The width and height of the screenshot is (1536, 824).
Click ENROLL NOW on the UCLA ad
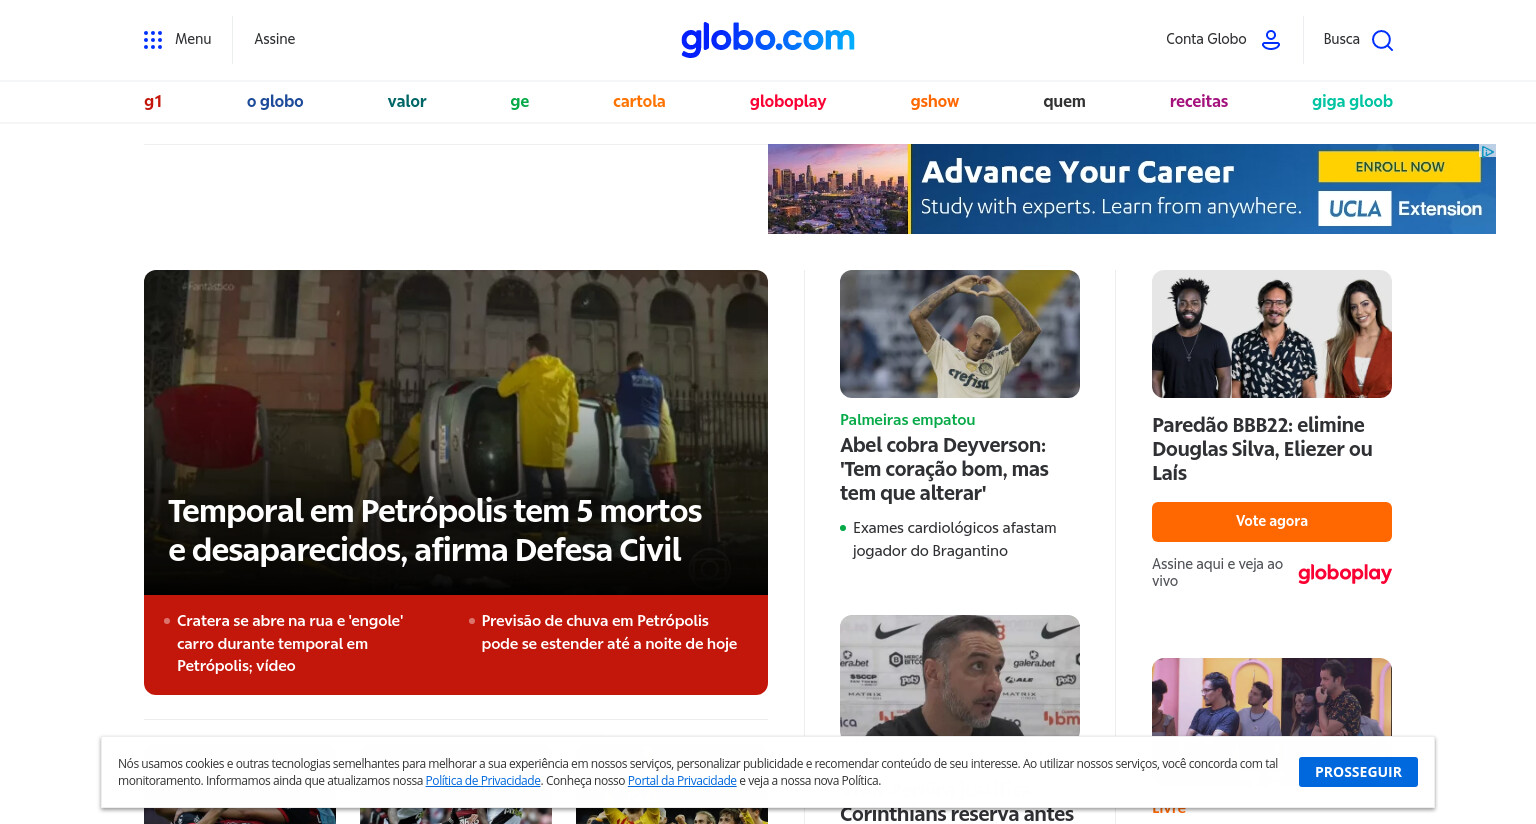click(1399, 167)
